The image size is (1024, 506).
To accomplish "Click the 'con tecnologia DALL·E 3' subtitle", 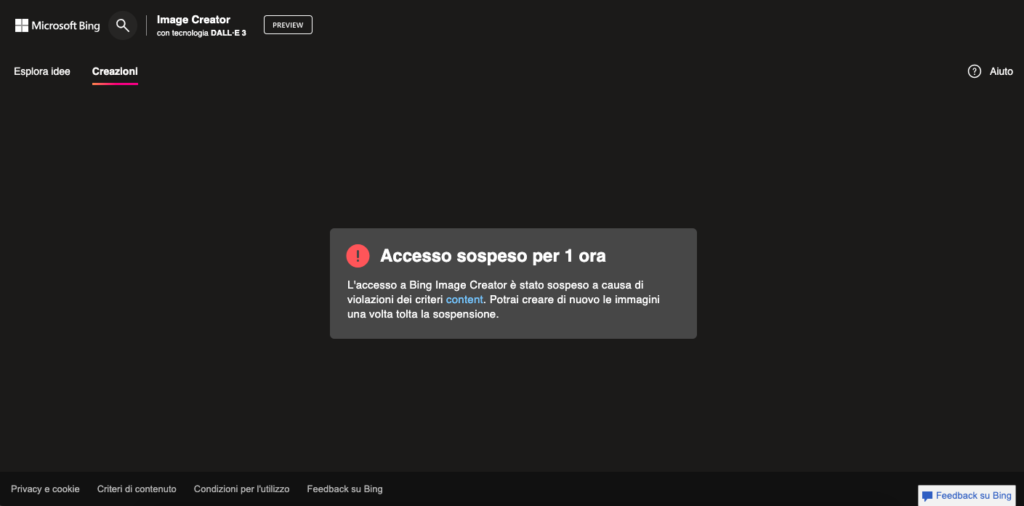I will pyautogui.click(x=201, y=33).
